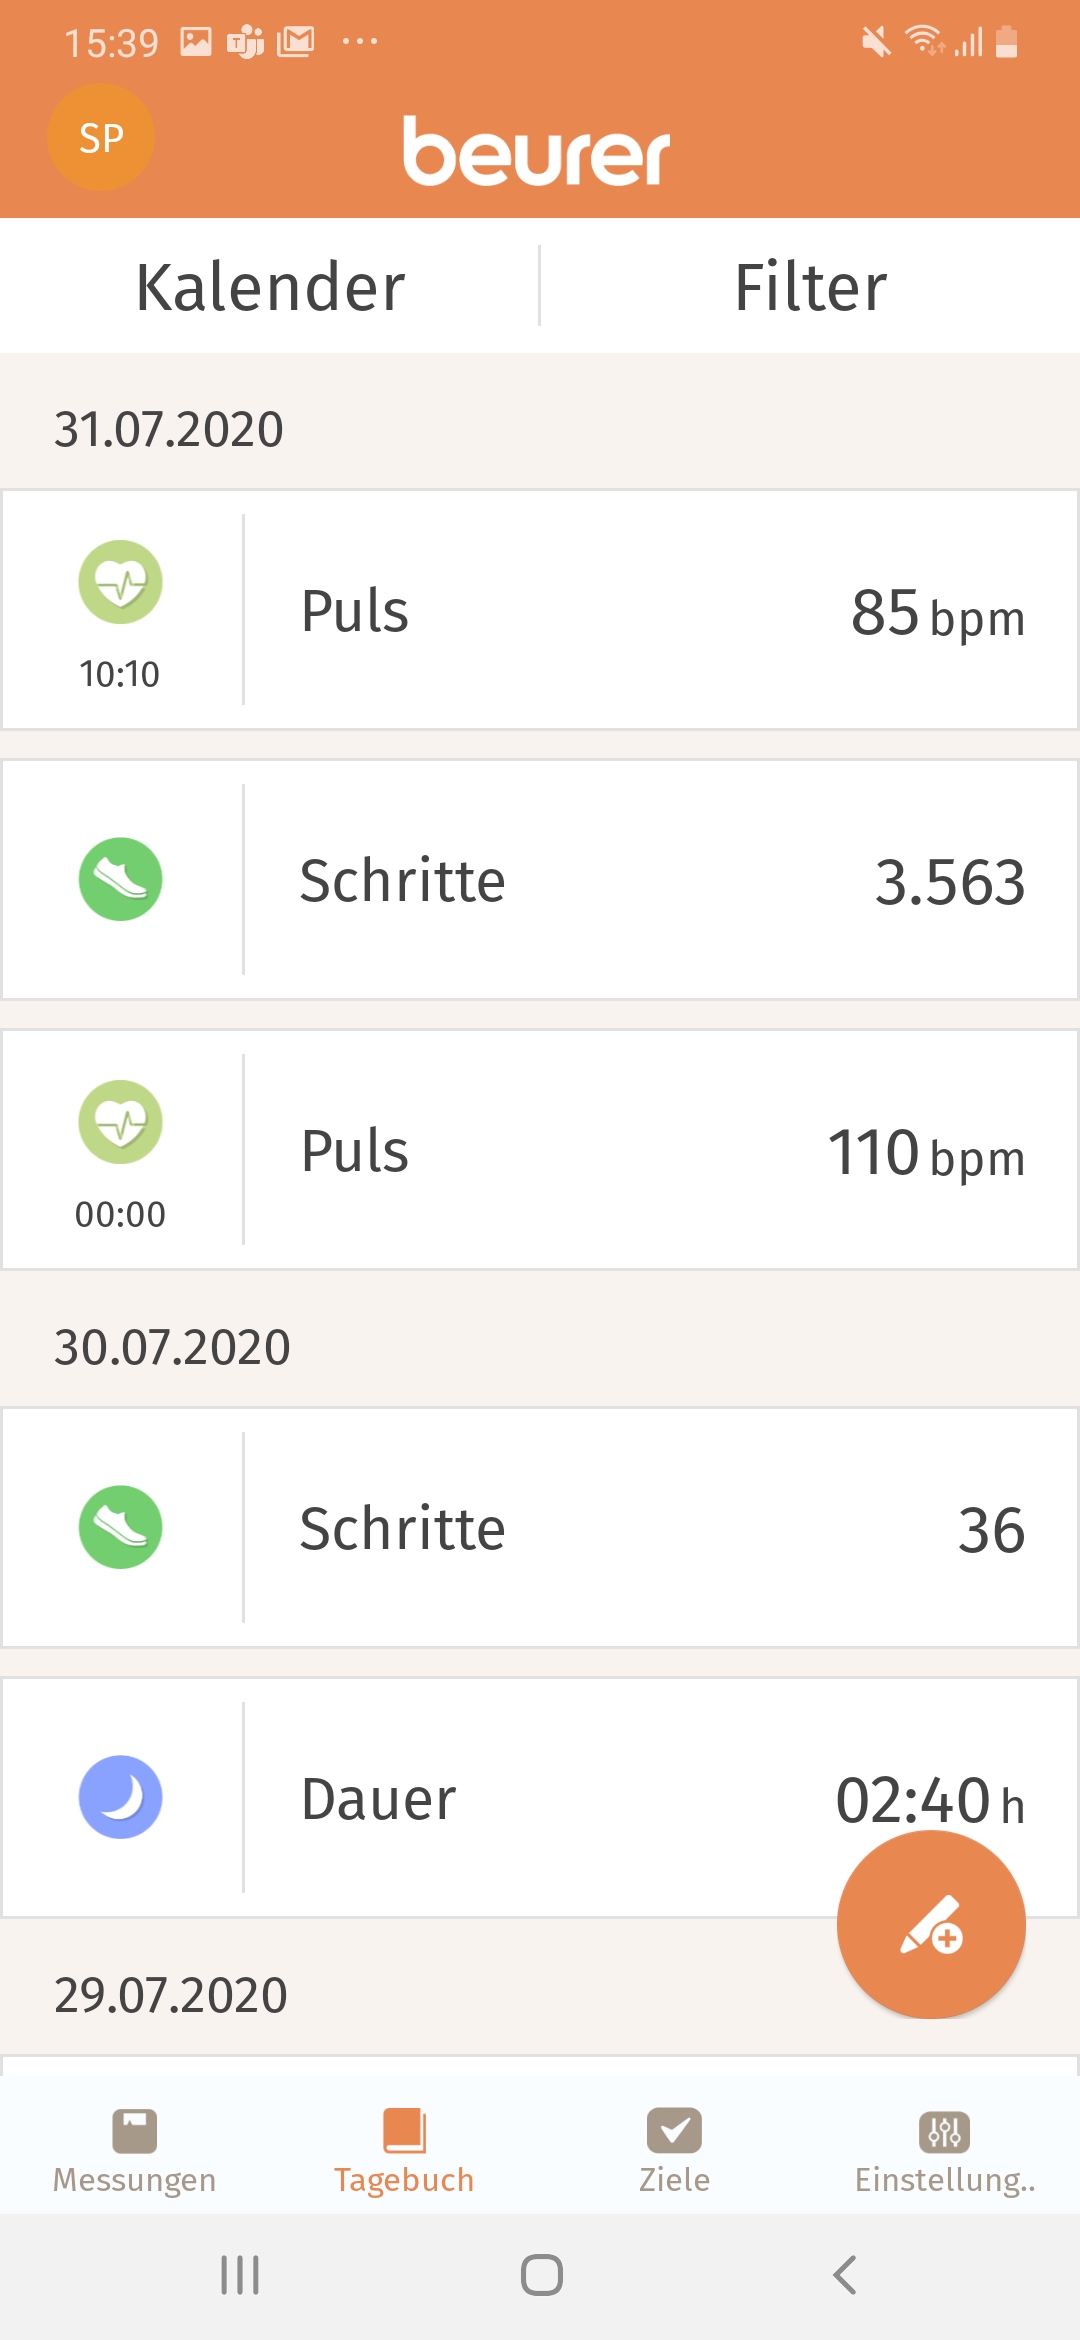Go to the Ziele tab
1080x2340 pixels.
[674, 2150]
